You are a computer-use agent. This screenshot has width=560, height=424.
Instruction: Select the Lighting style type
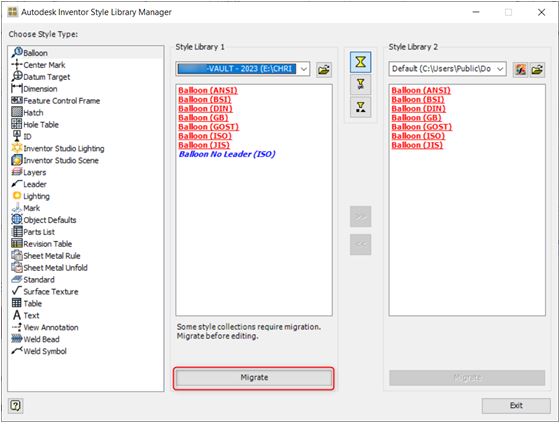[x=30, y=196]
